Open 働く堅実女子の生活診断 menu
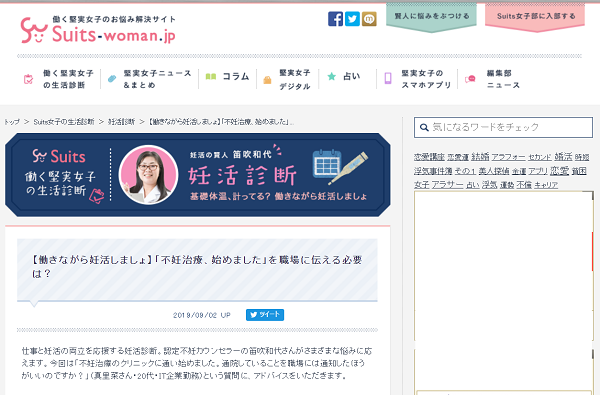Viewport: 600px width, 395px height. pyautogui.click(x=68, y=79)
